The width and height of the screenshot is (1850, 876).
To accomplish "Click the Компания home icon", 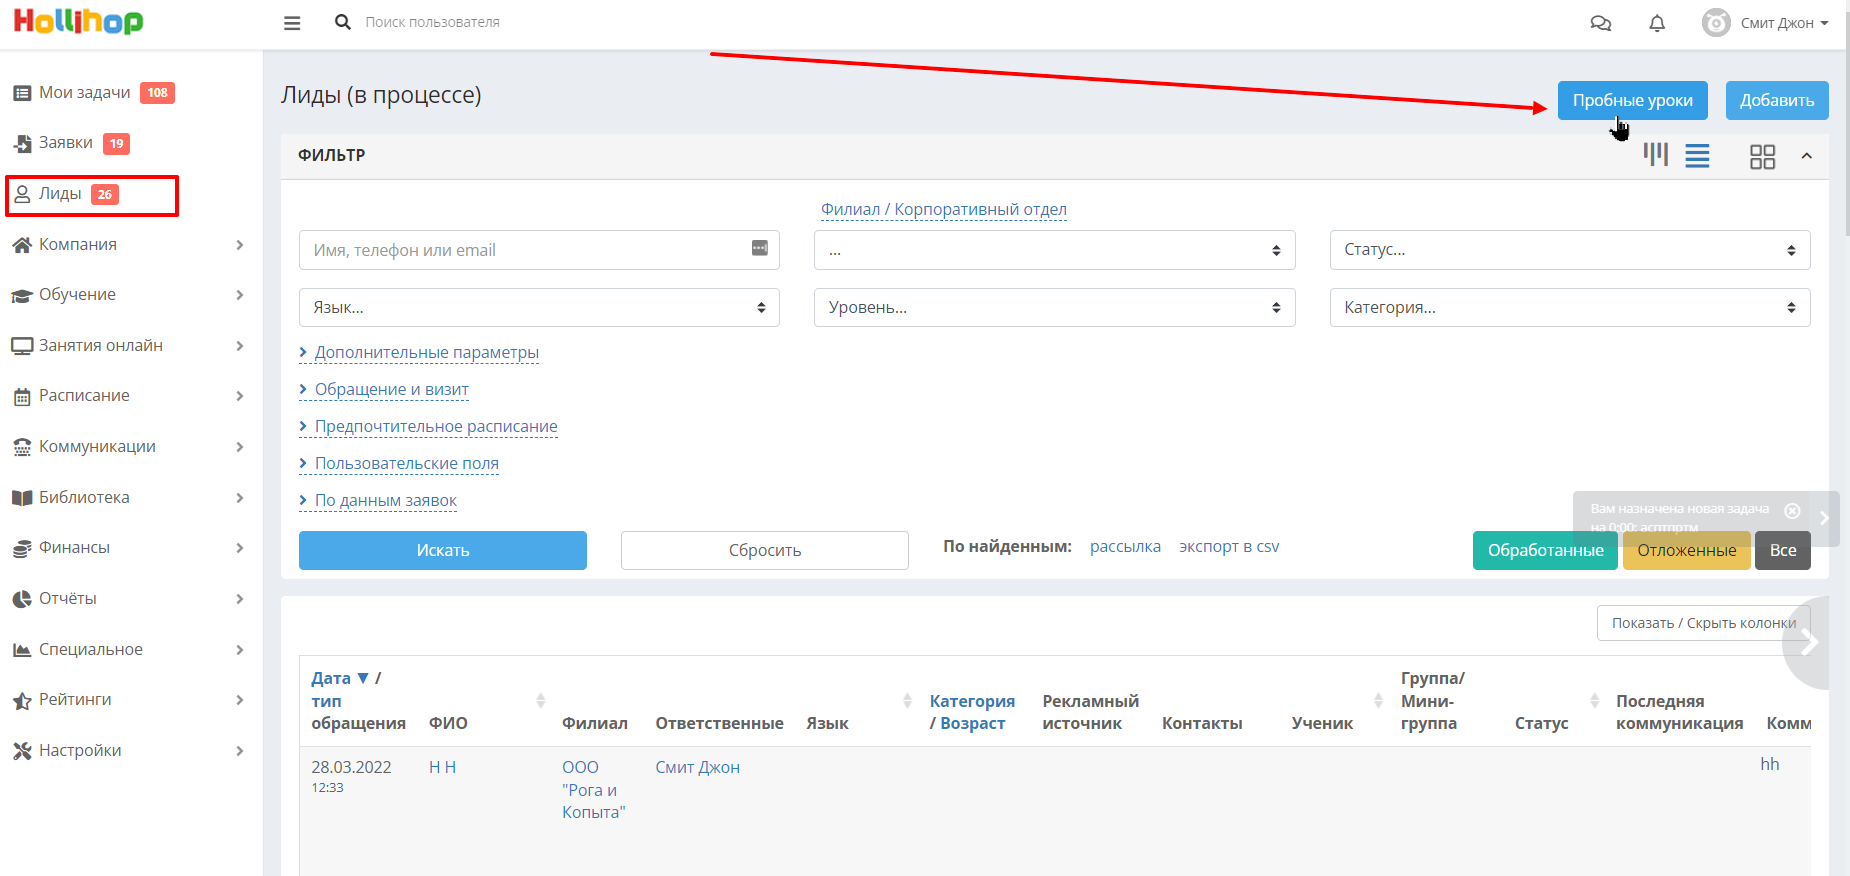I will coord(22,245).
